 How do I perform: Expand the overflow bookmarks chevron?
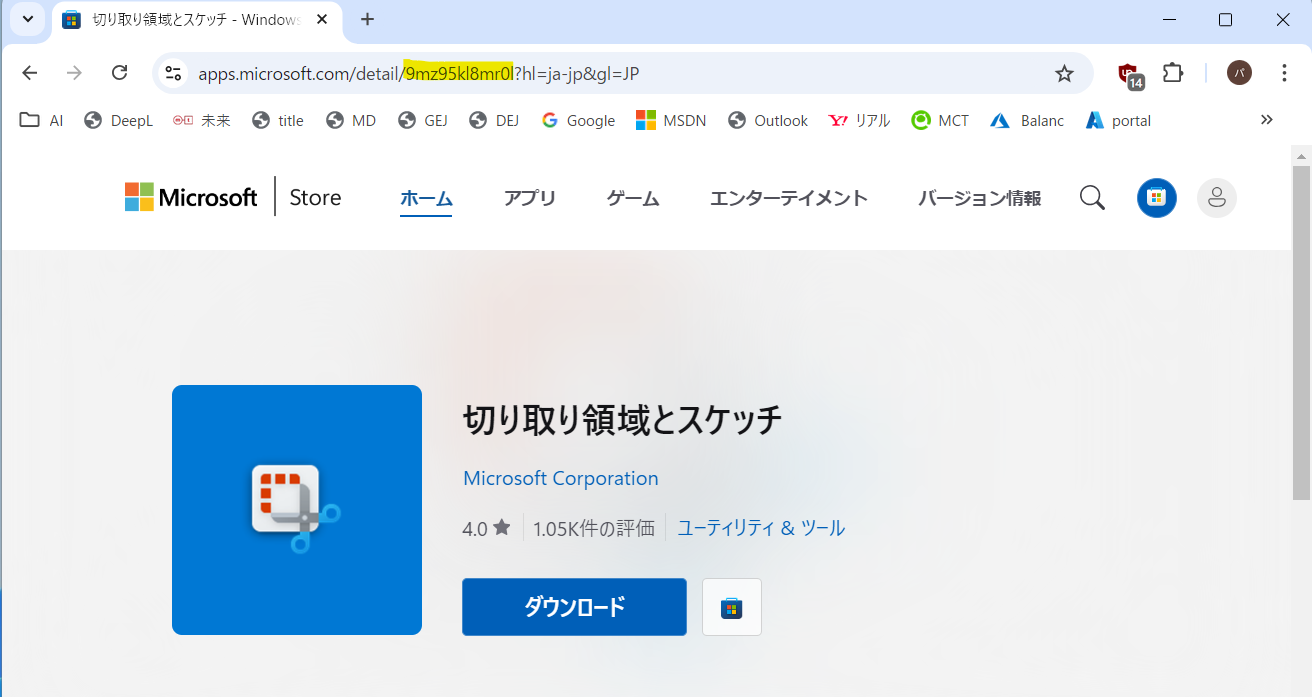click(1266, 120)
